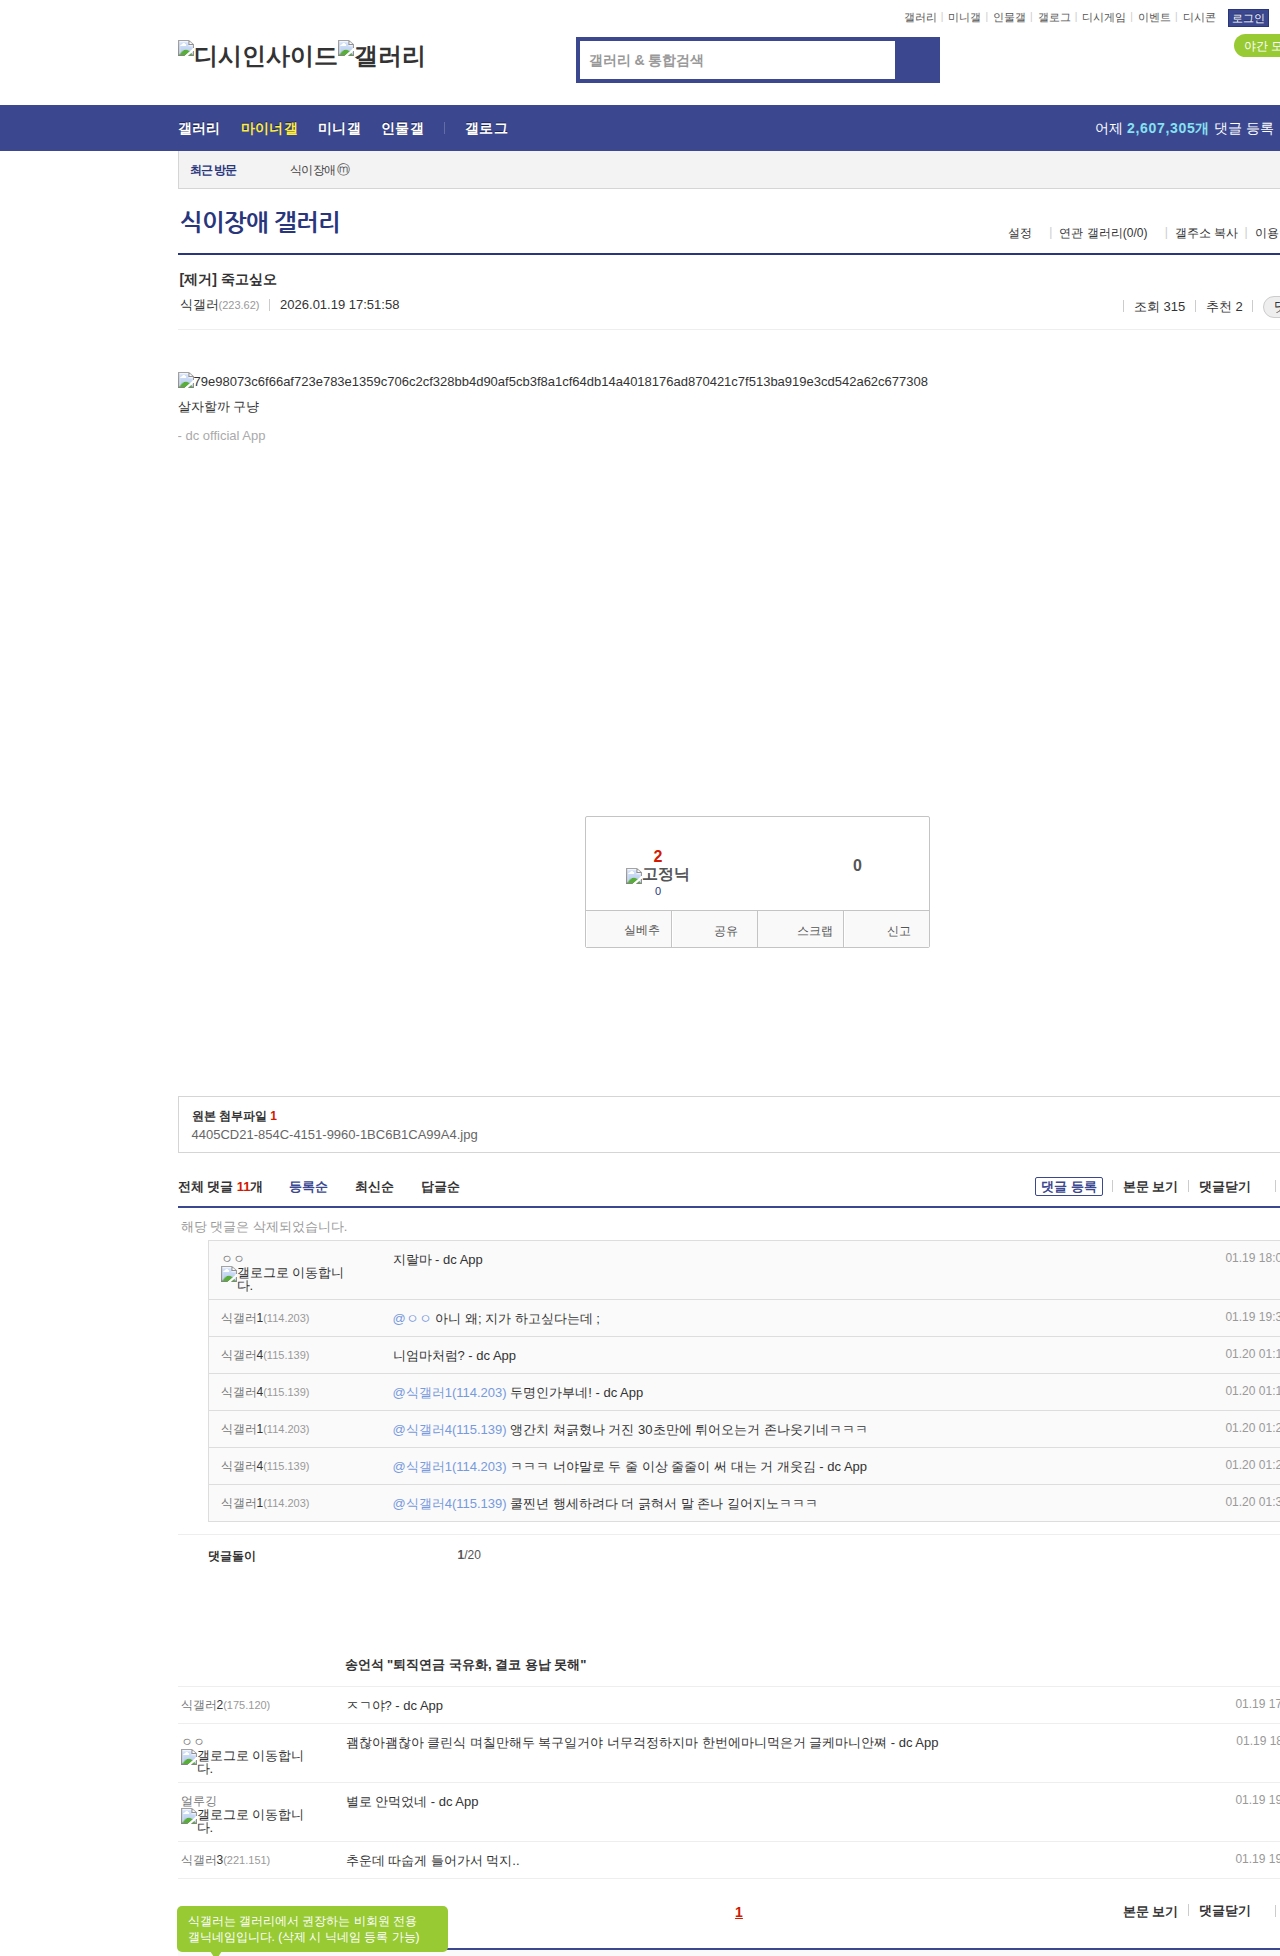This screenshot has width=1280, height=1956.
Task: Click nickname 식갤러3(221.151)
Action: click(x=226, y=1860)
